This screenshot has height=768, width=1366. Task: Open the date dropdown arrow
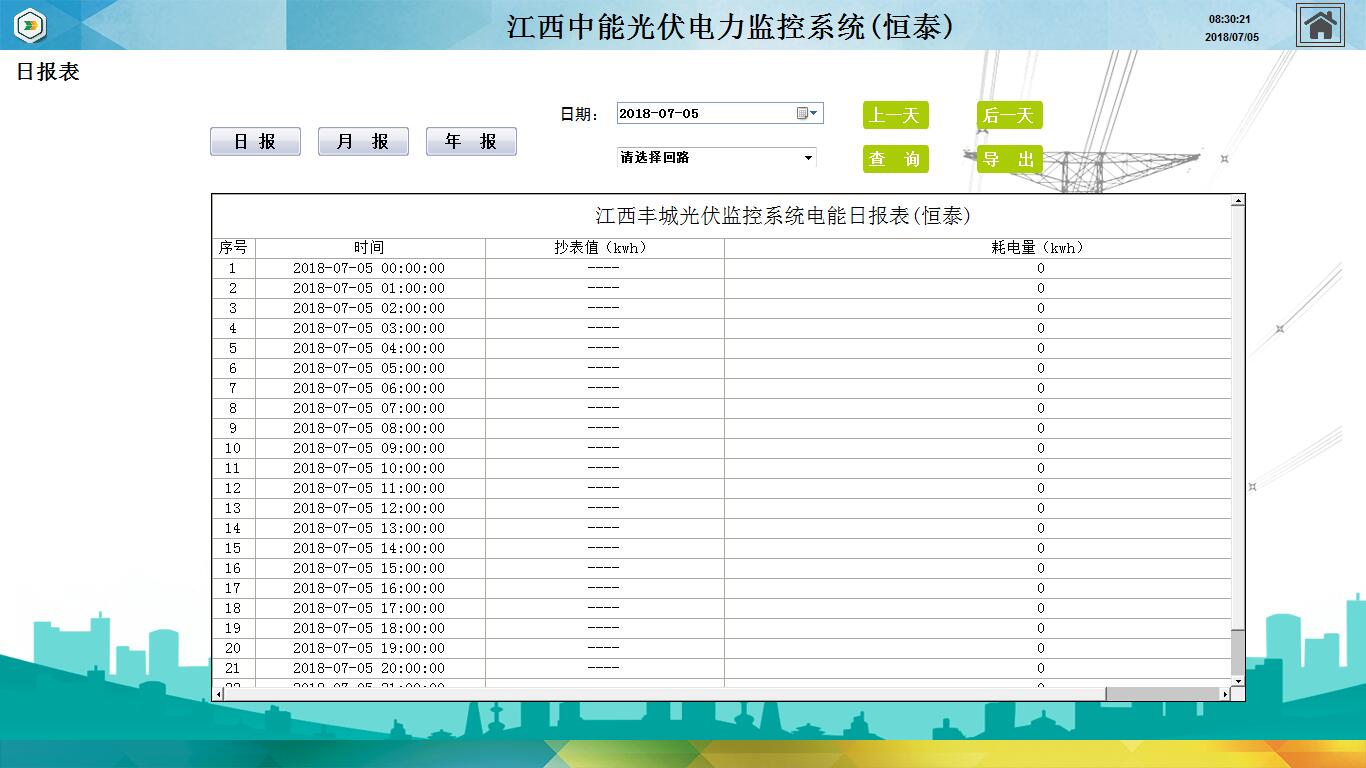tap(814, 113)
